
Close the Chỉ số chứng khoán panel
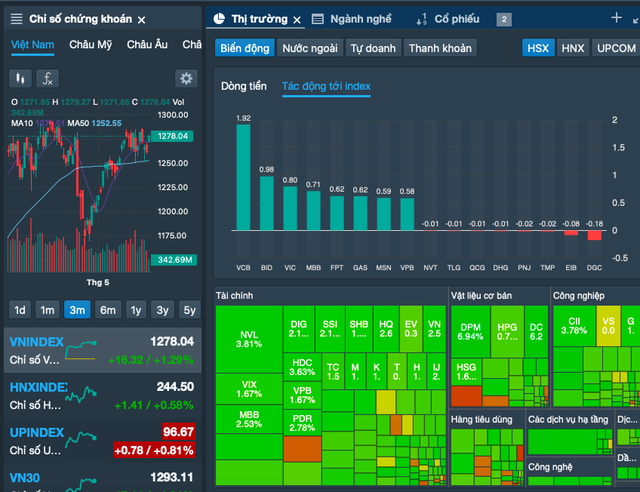point(141,20)
